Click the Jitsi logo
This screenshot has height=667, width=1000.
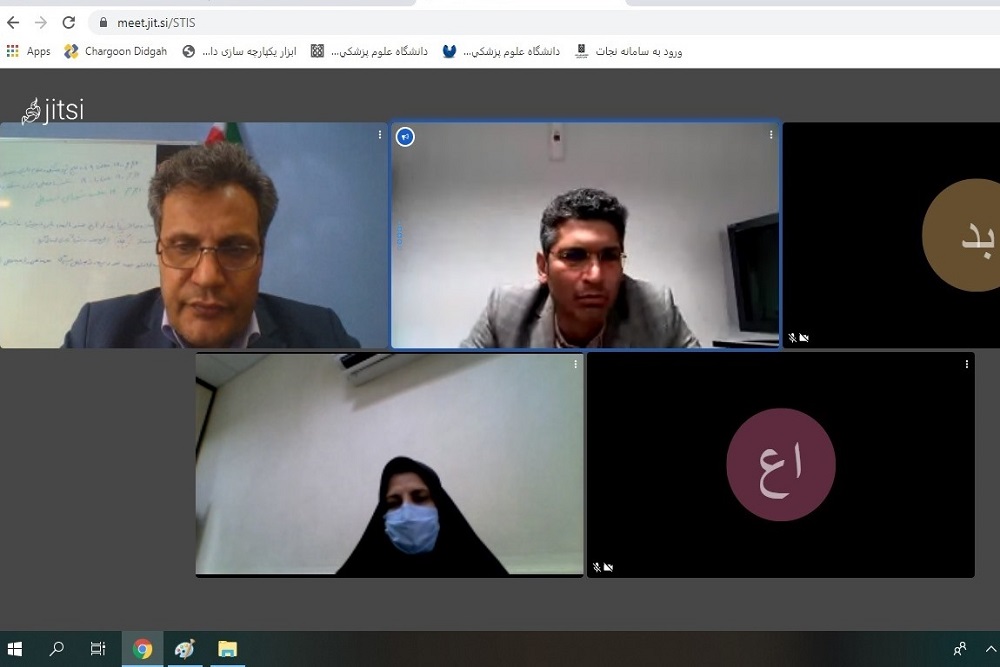(53, 110)
